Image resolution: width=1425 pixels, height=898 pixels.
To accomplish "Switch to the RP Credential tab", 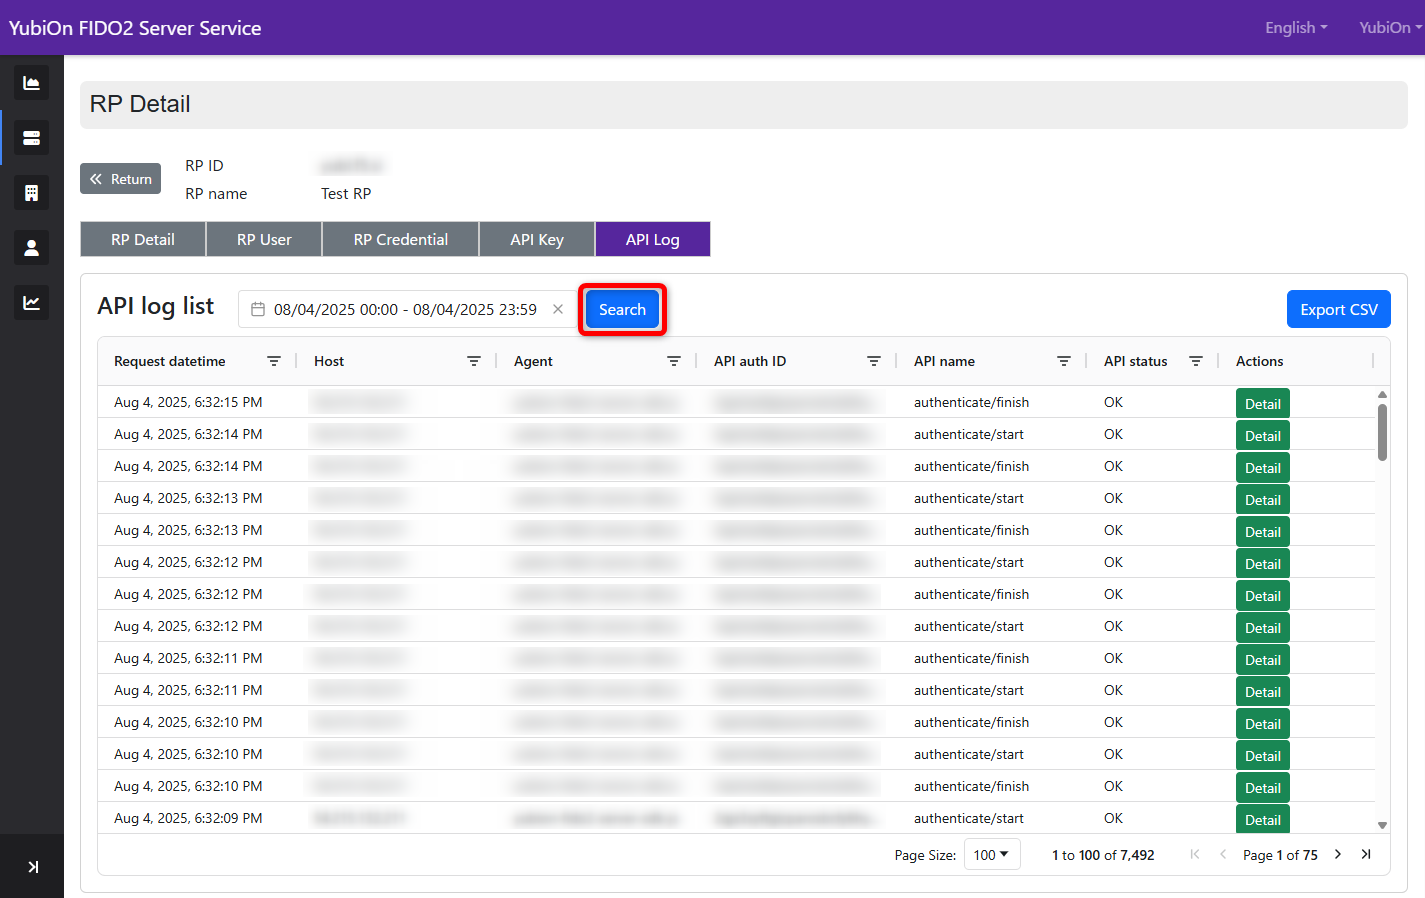I will coord(401,239).
